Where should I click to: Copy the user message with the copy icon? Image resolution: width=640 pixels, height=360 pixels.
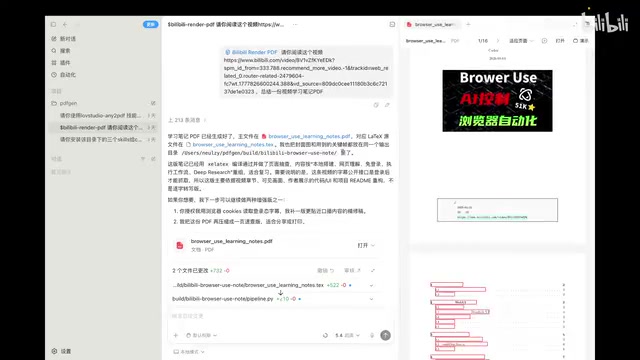376,105
